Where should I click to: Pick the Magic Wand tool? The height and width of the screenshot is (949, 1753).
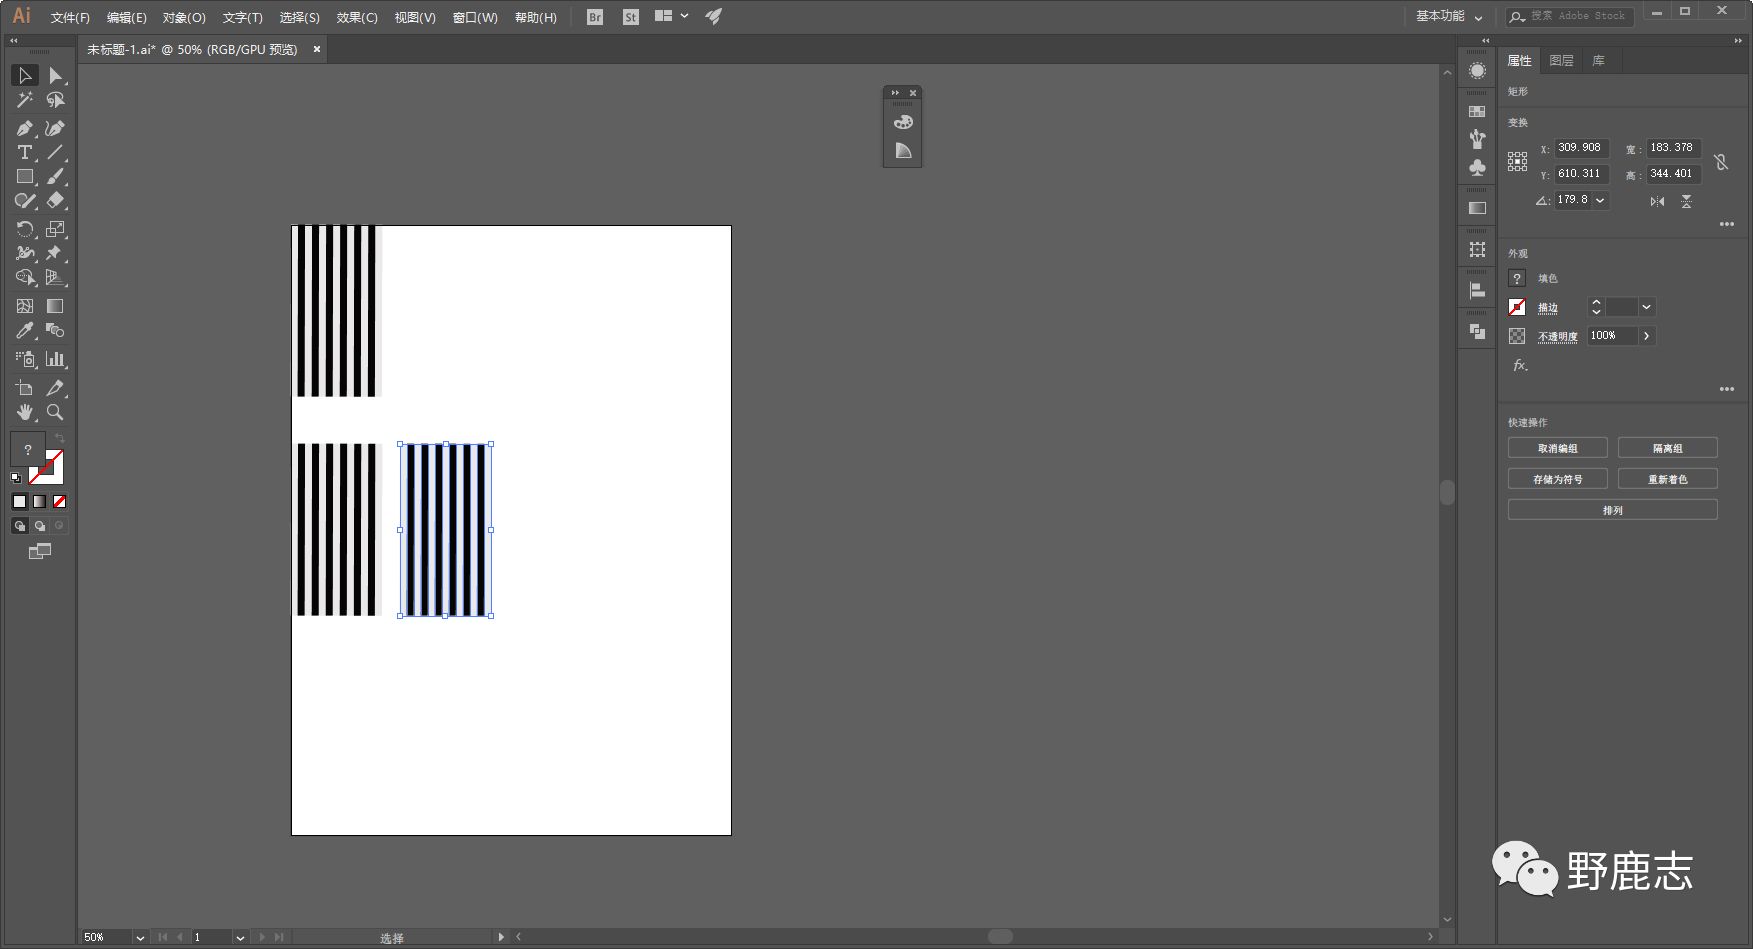(24, 100)
